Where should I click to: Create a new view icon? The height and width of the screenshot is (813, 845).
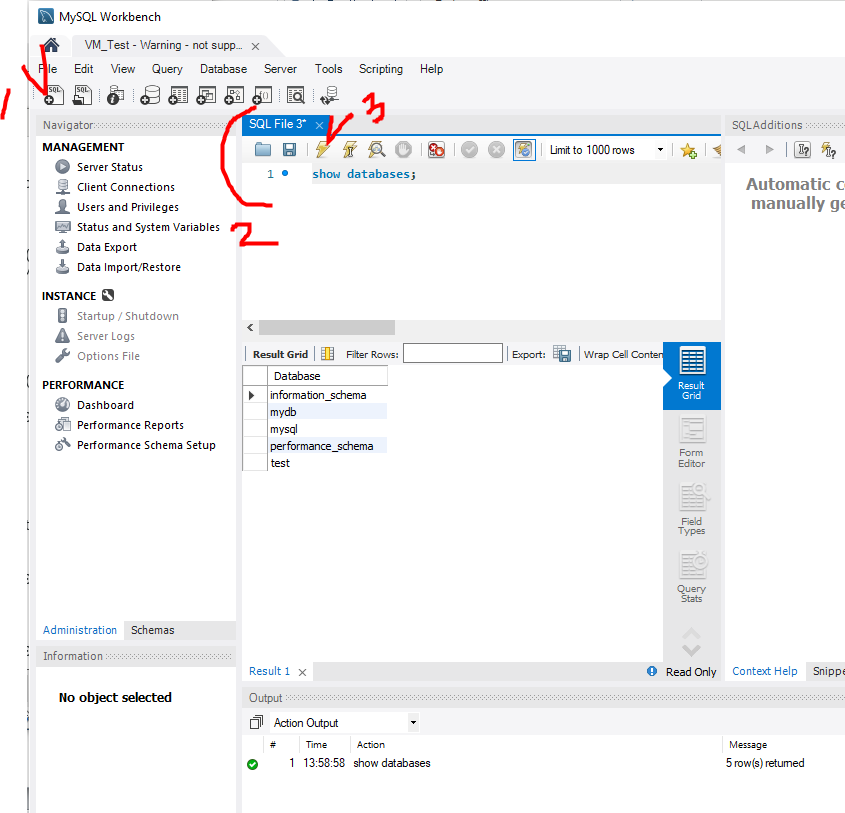click(206, 95)
